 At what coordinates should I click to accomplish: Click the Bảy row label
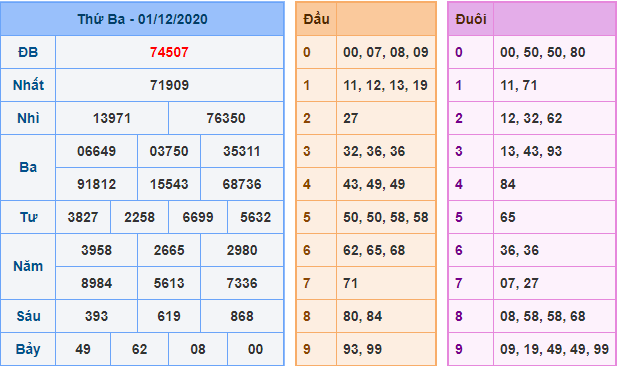[28, 349]
